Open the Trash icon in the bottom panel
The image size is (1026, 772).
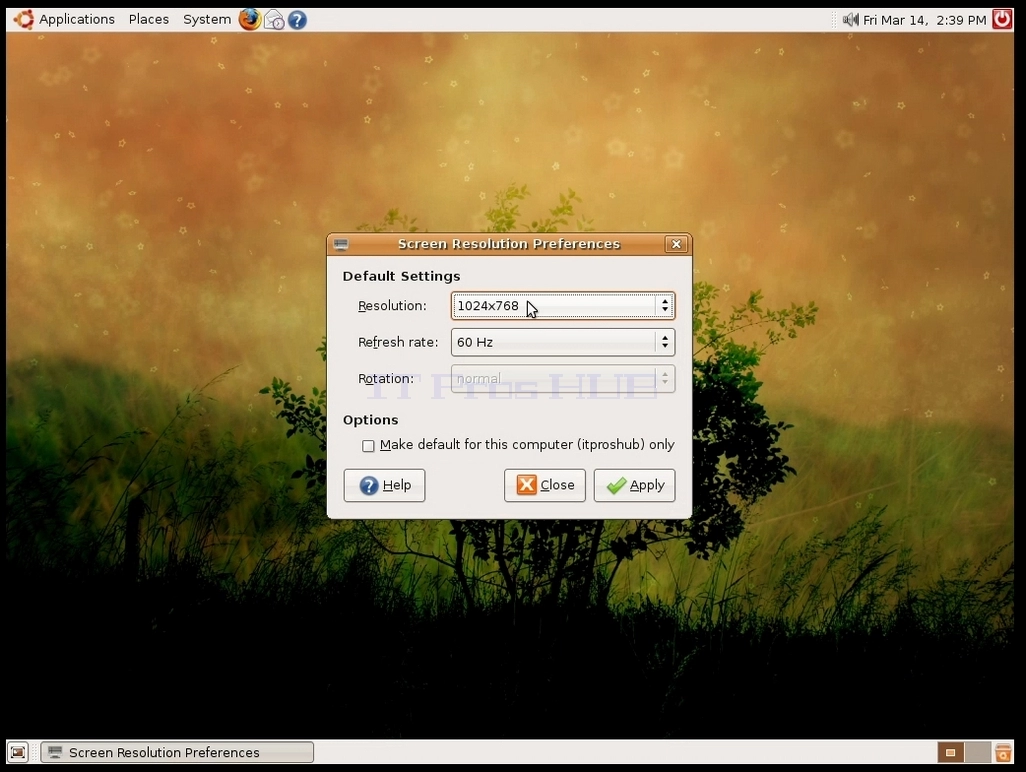click(x=1002, y=752)
